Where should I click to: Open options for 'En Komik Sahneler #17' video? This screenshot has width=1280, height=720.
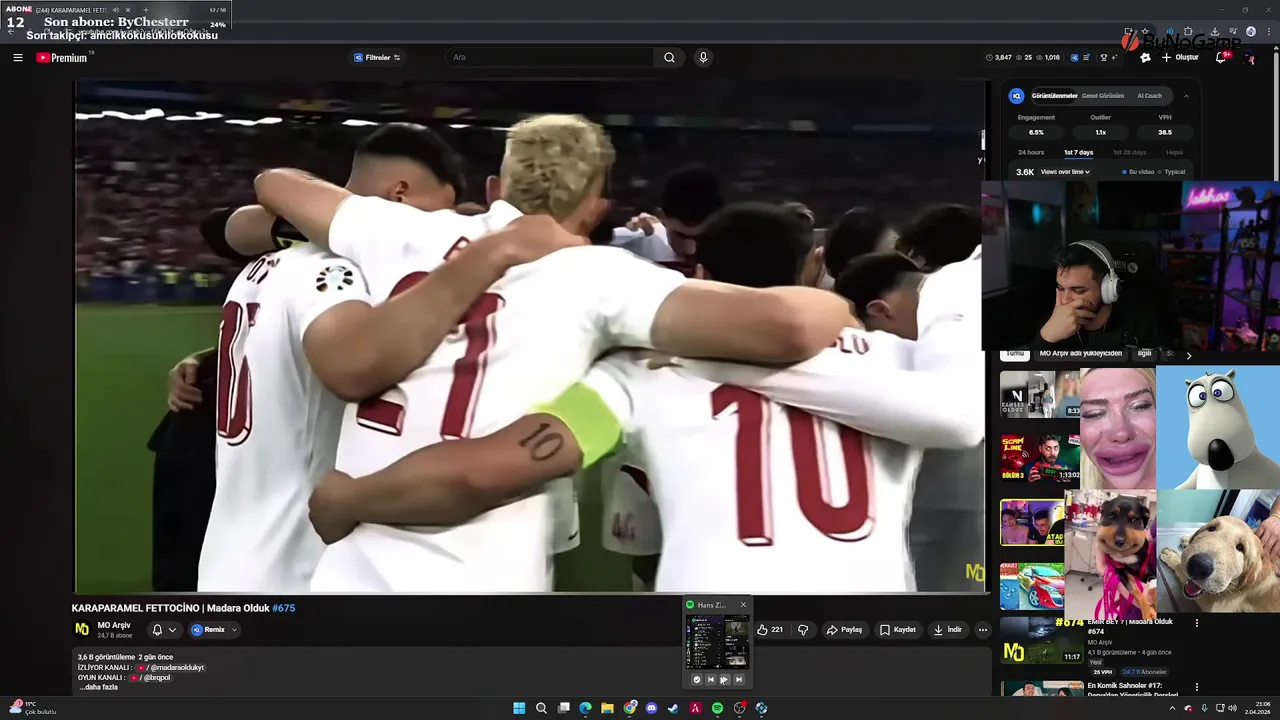point(1197,688)
